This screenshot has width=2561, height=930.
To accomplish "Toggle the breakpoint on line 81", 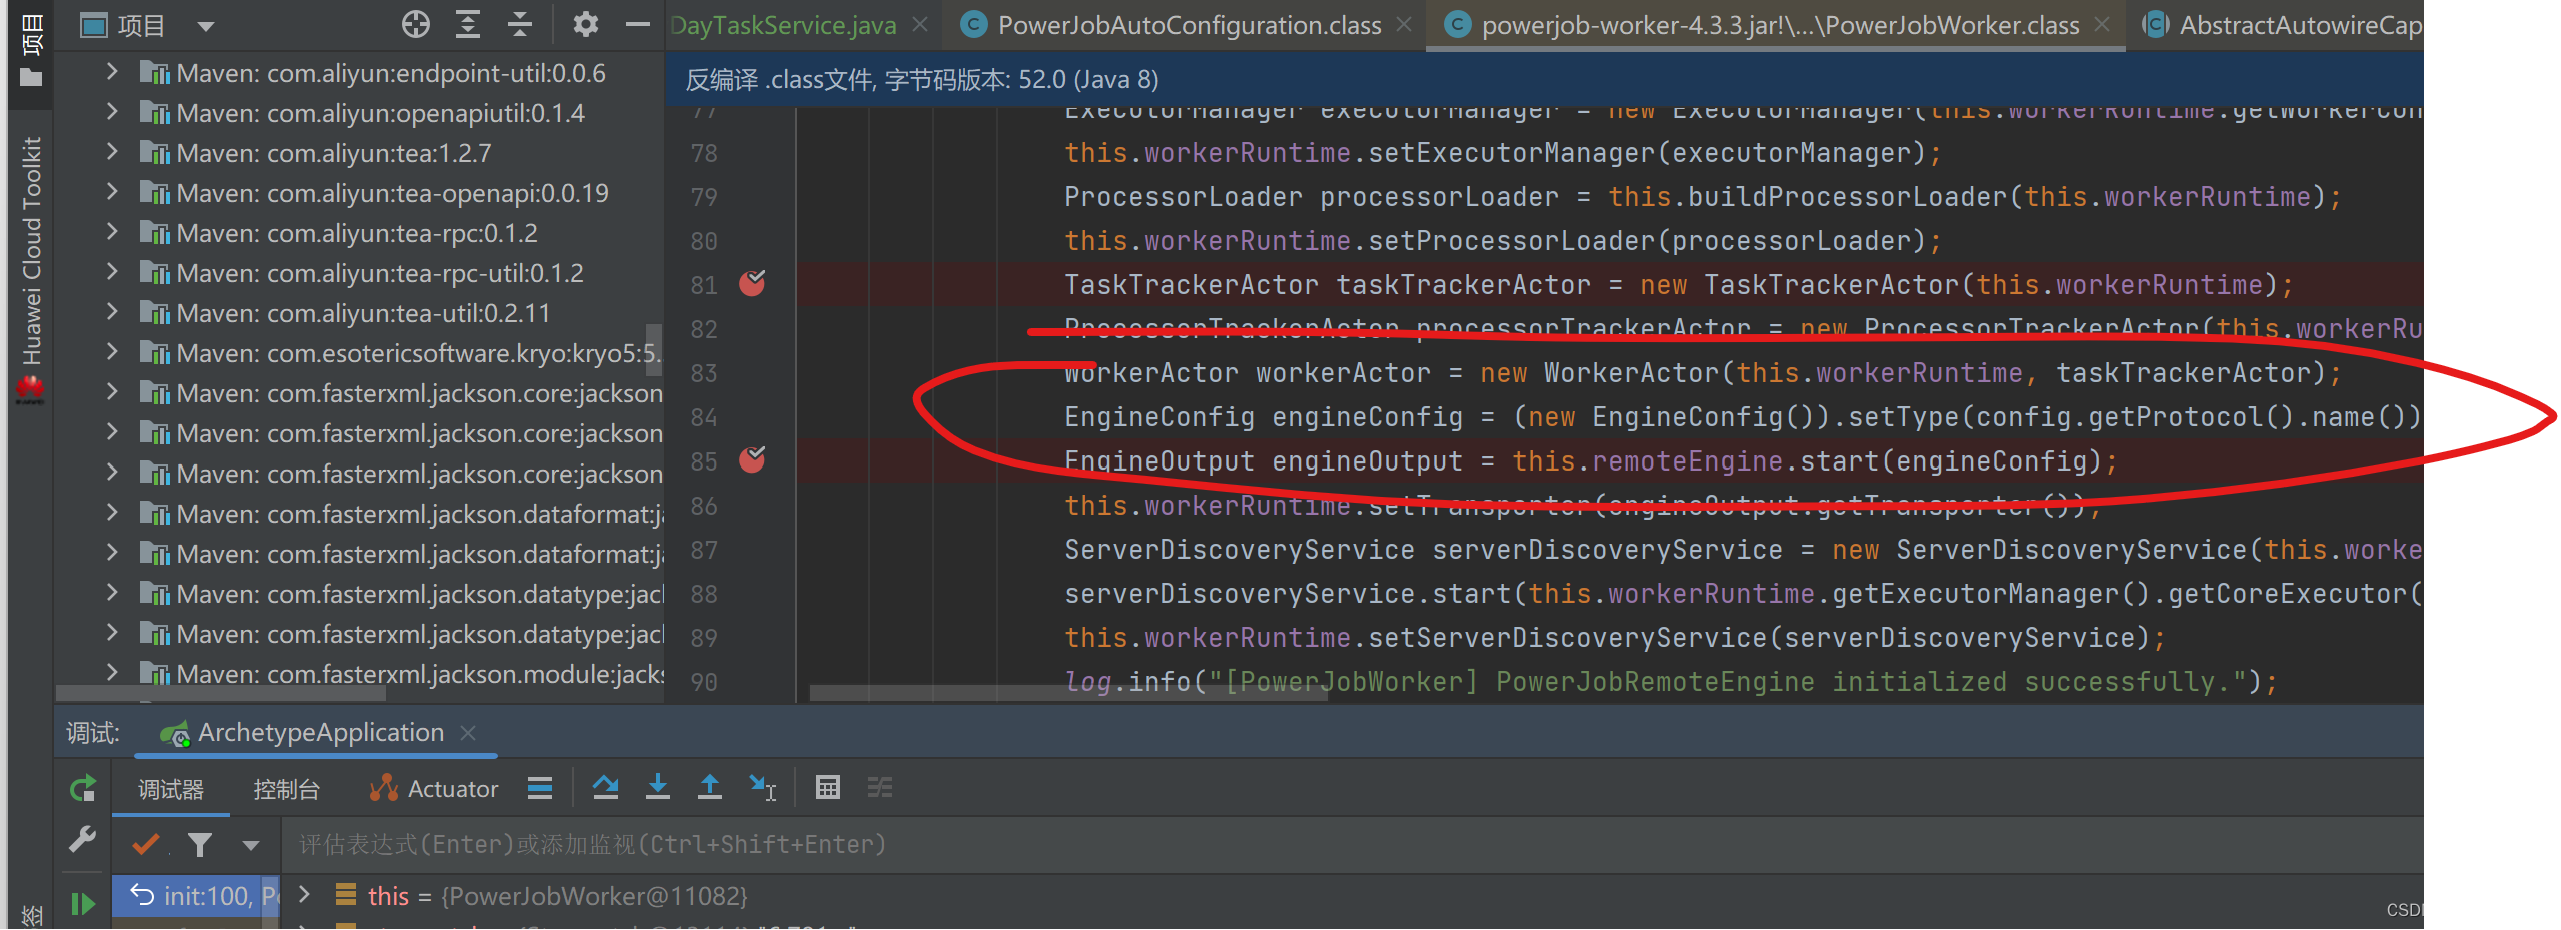I will [753, 284].
